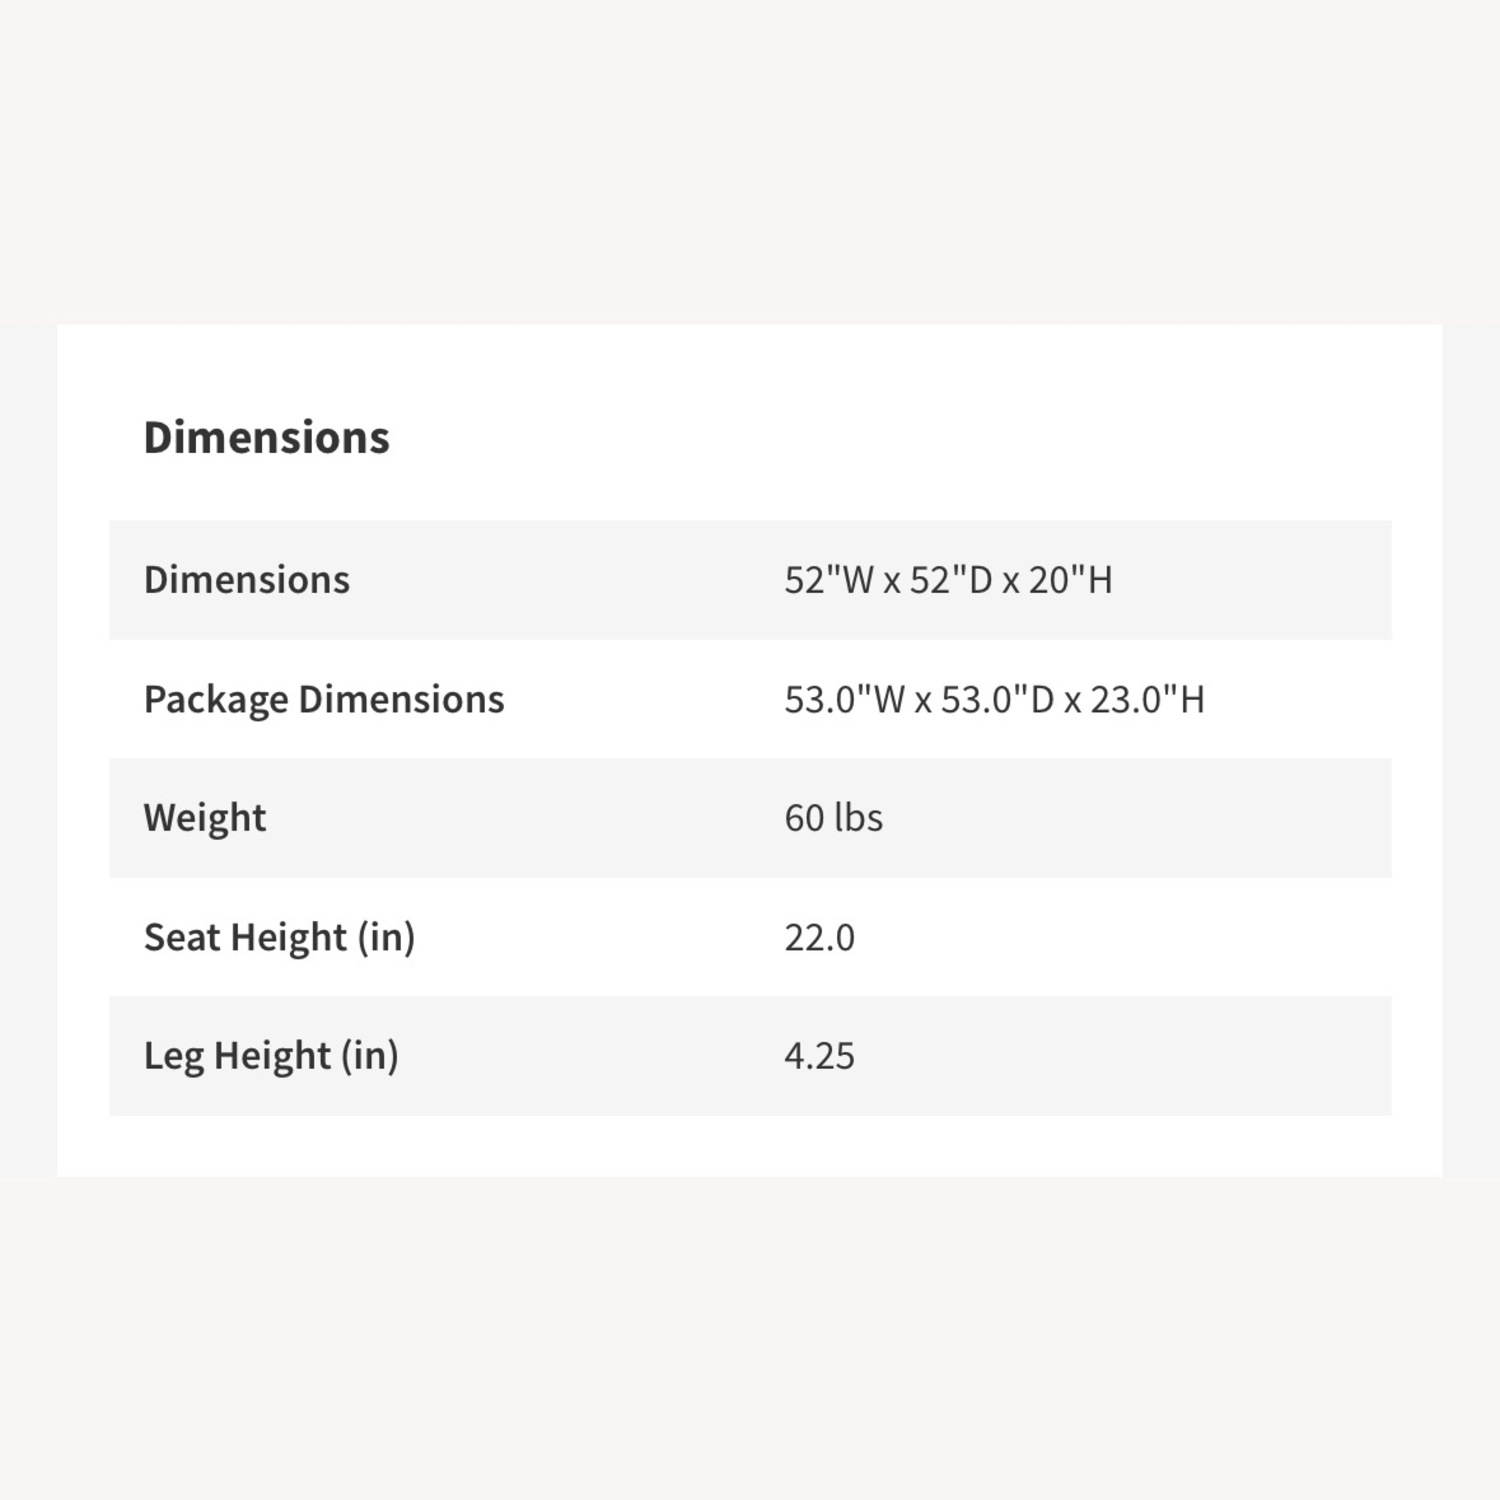1500x1500 pixels.
Task: Select the Leg Height (in) label
Action: 270,1056
